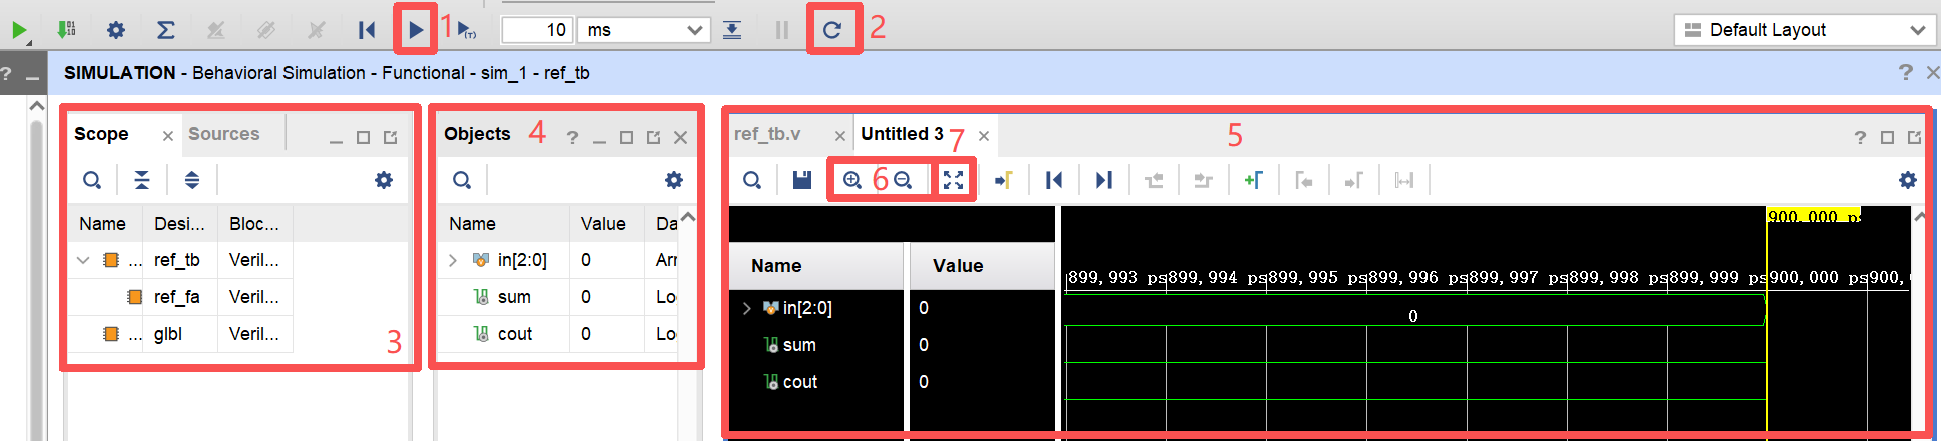Screen dimensions: 1941x441
Task: Click Zoom Out on waveform toolbar
Action: [x=903, y=180]
